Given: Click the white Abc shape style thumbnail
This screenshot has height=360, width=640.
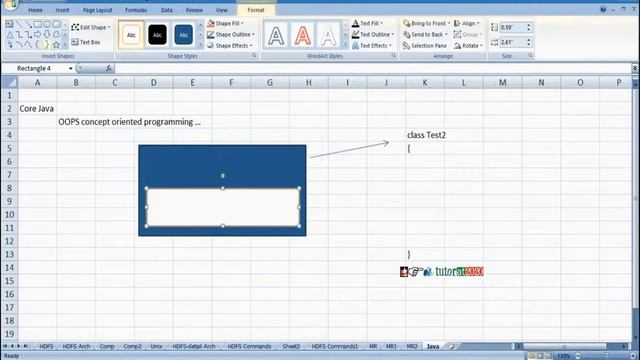Looking at the screenshot, I should (x=131, y=35).
